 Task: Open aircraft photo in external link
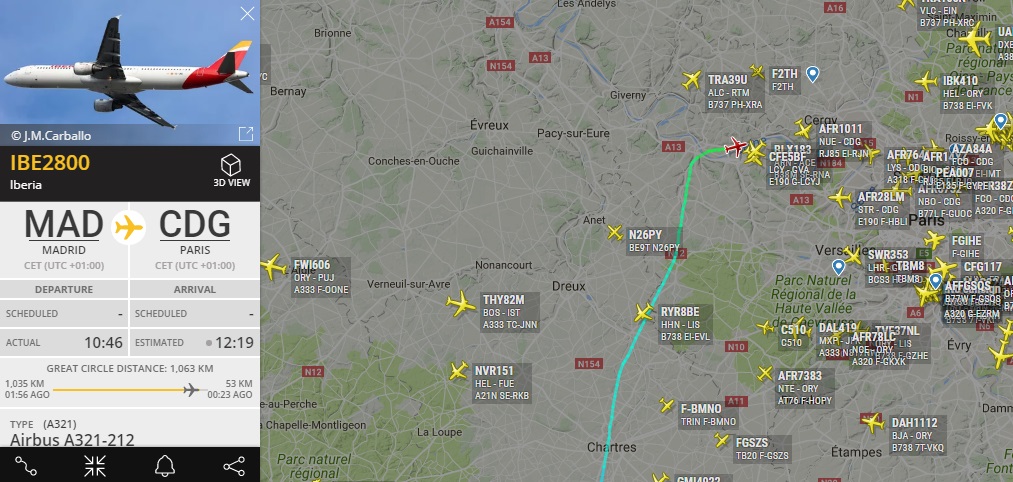(245, 134)
